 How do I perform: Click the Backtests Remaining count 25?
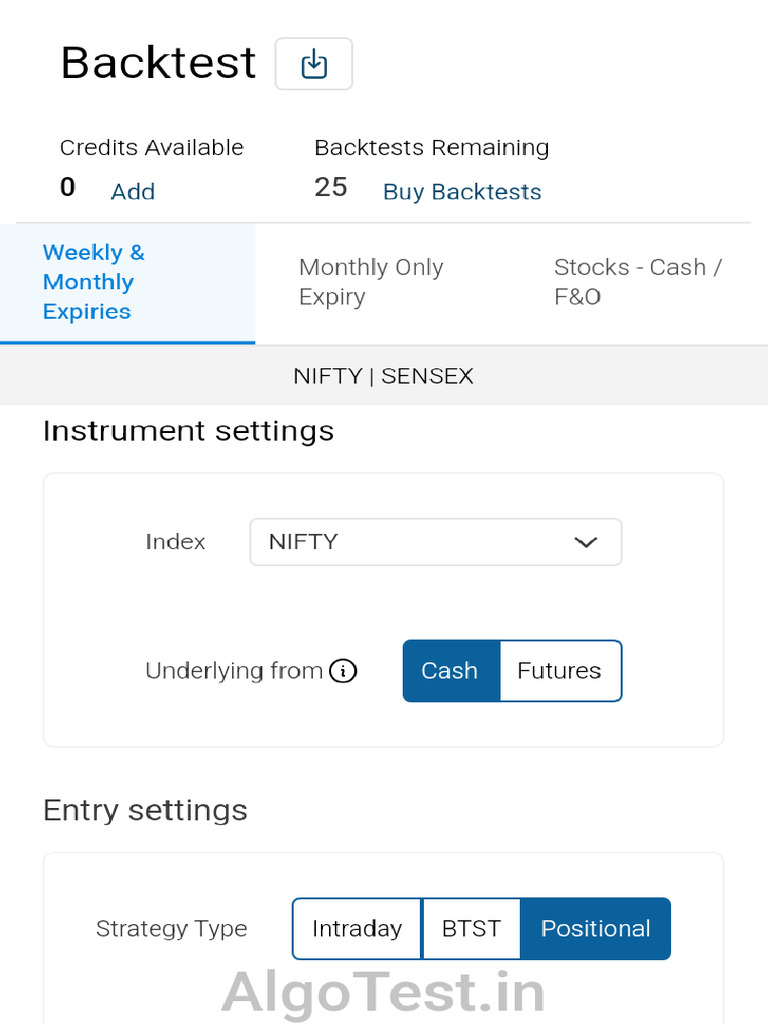click(331, 187)
